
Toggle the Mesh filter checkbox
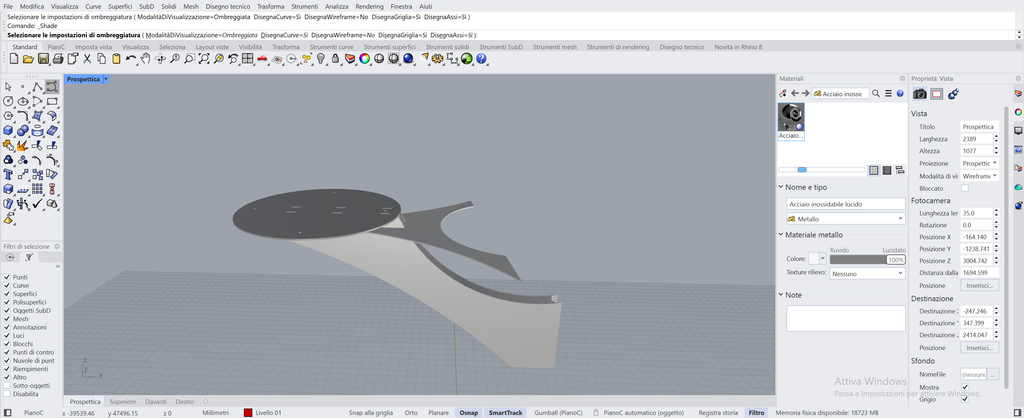(x=7, y=319)
